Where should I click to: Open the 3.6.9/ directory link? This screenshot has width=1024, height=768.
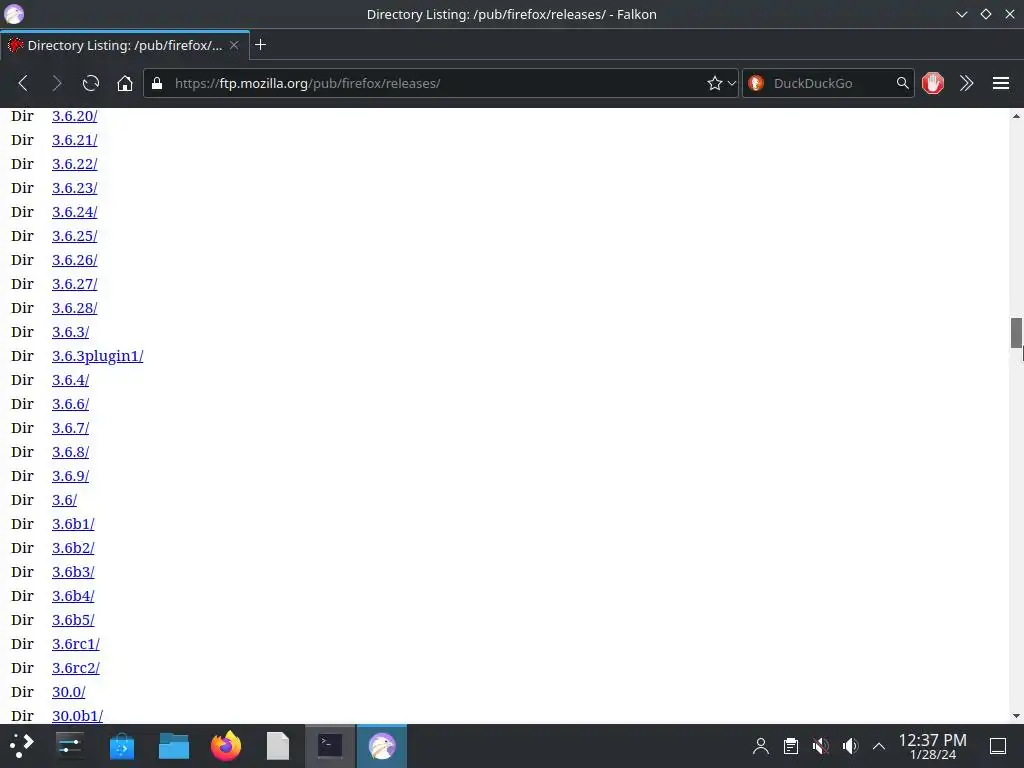[x=71, y=476]
